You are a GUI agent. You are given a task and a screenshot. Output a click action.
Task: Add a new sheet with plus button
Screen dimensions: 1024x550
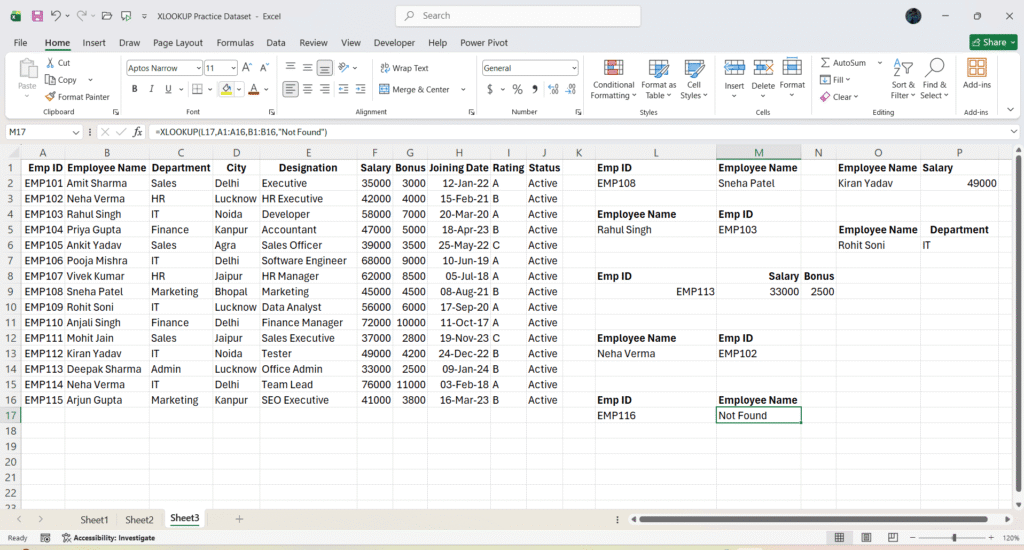(239, 519)
